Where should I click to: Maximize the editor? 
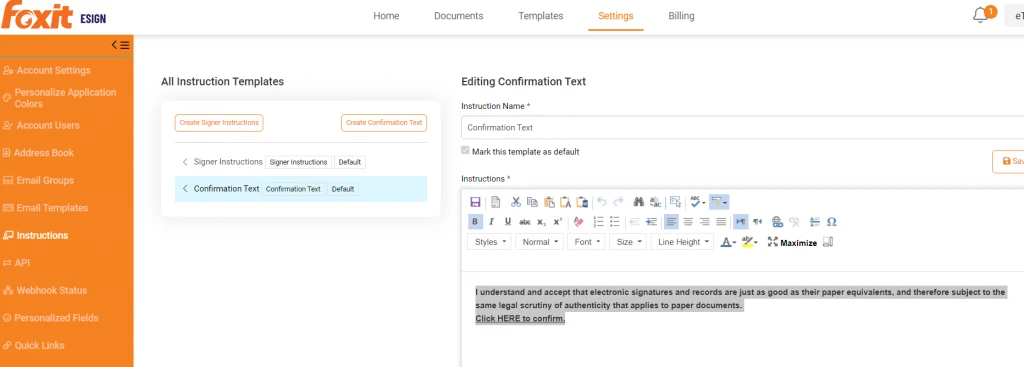pos(792,242)
